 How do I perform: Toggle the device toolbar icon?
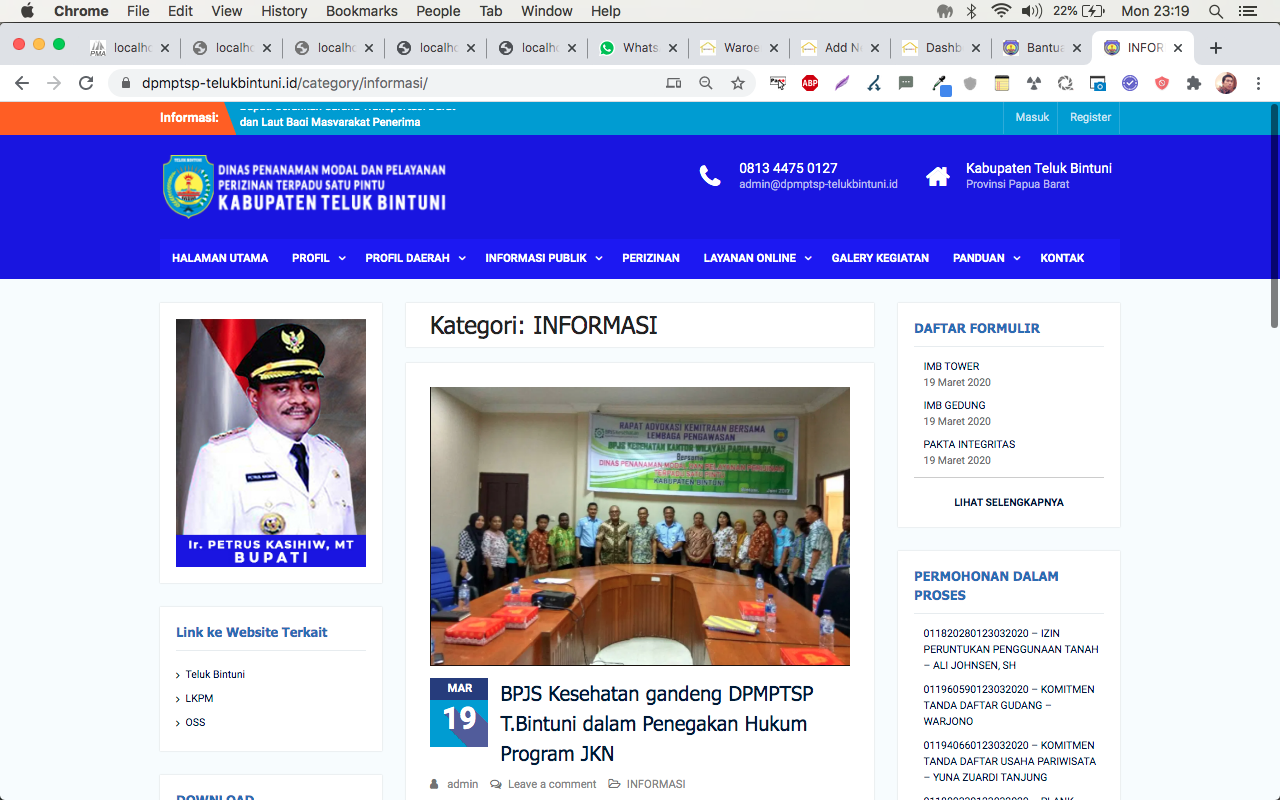[x=673, y=84]
